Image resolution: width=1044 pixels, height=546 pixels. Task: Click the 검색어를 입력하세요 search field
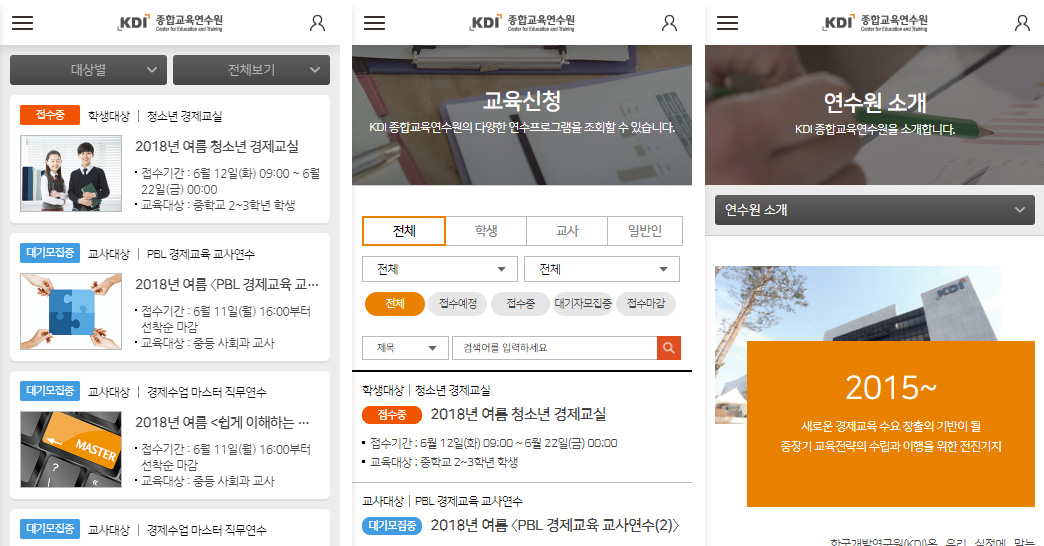(x=555, y=348)
